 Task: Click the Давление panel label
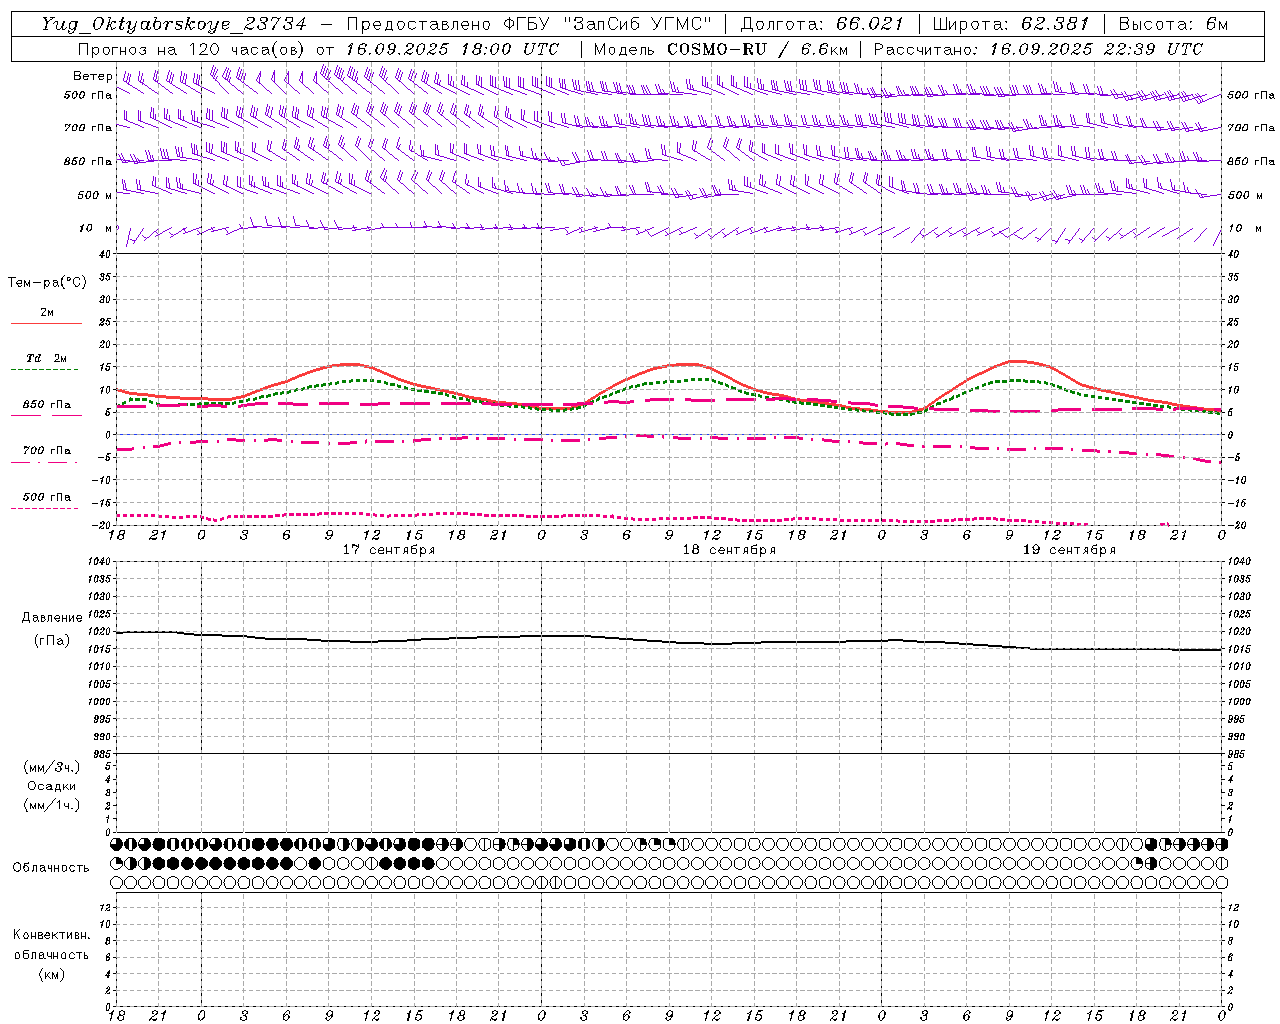(x=52, y=618)
